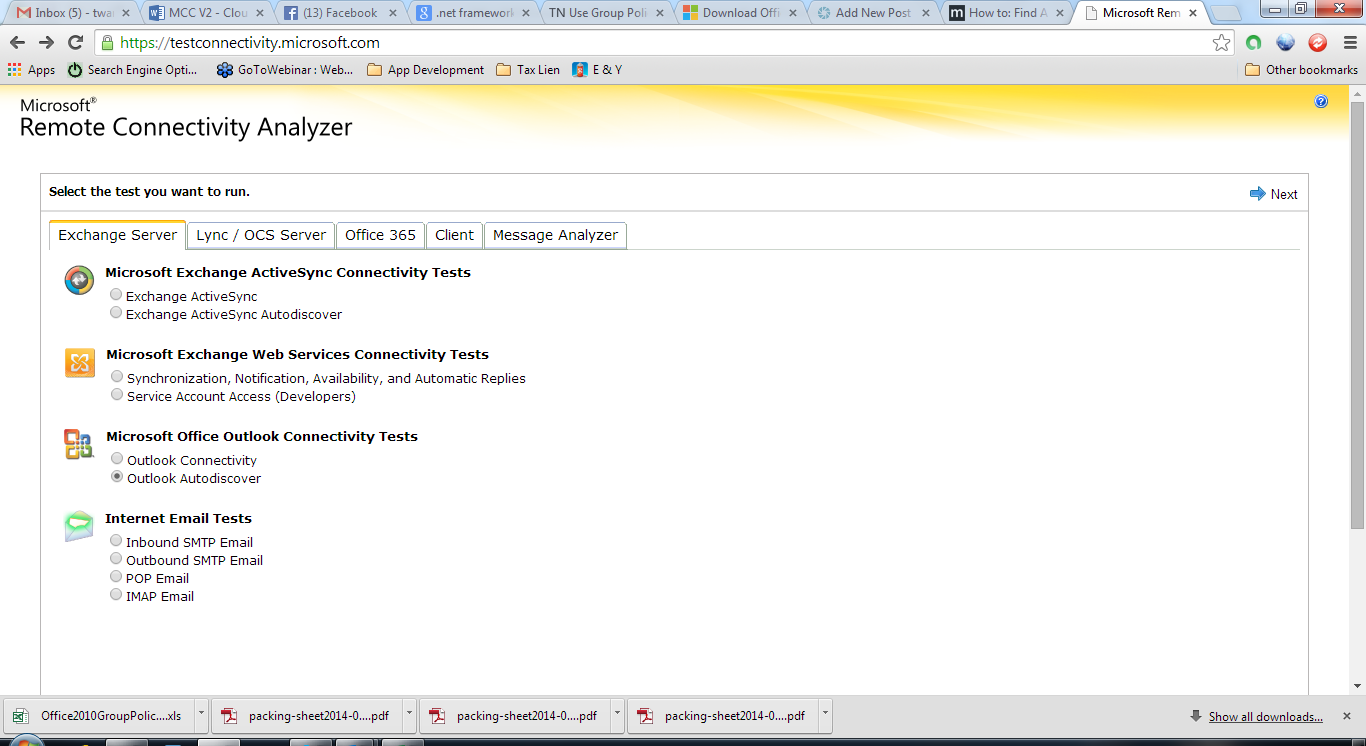The image size is (1366, 746).
Task: Click the Next link with blue arrow
Action: (x=1274, y=194)
